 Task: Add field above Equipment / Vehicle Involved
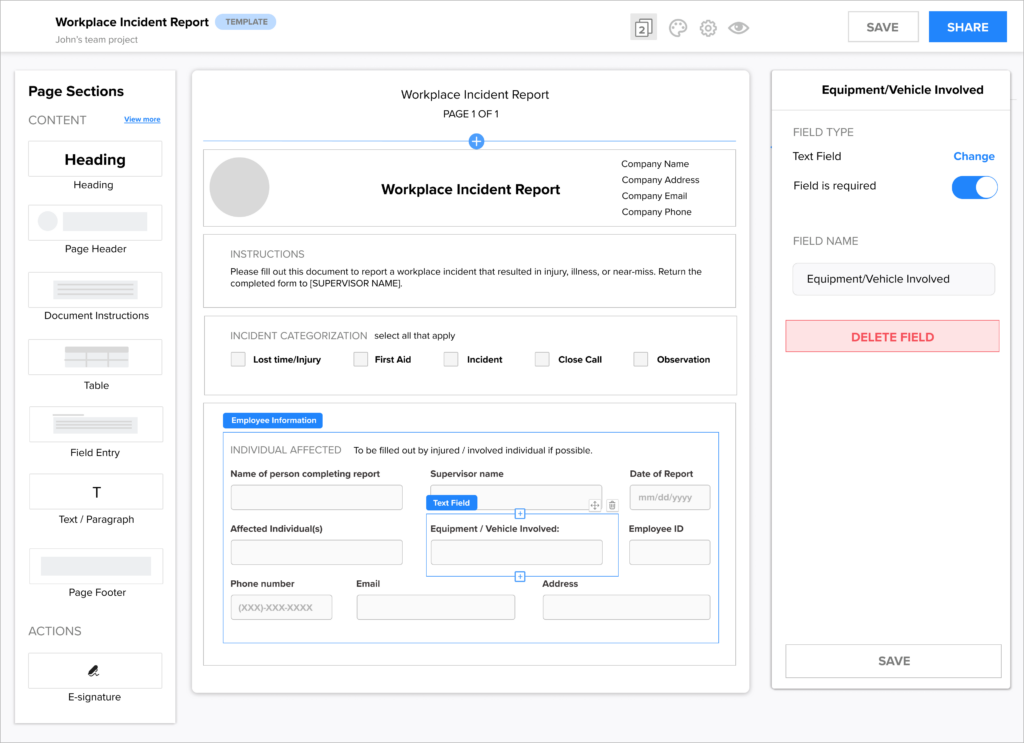coord(520,514)
